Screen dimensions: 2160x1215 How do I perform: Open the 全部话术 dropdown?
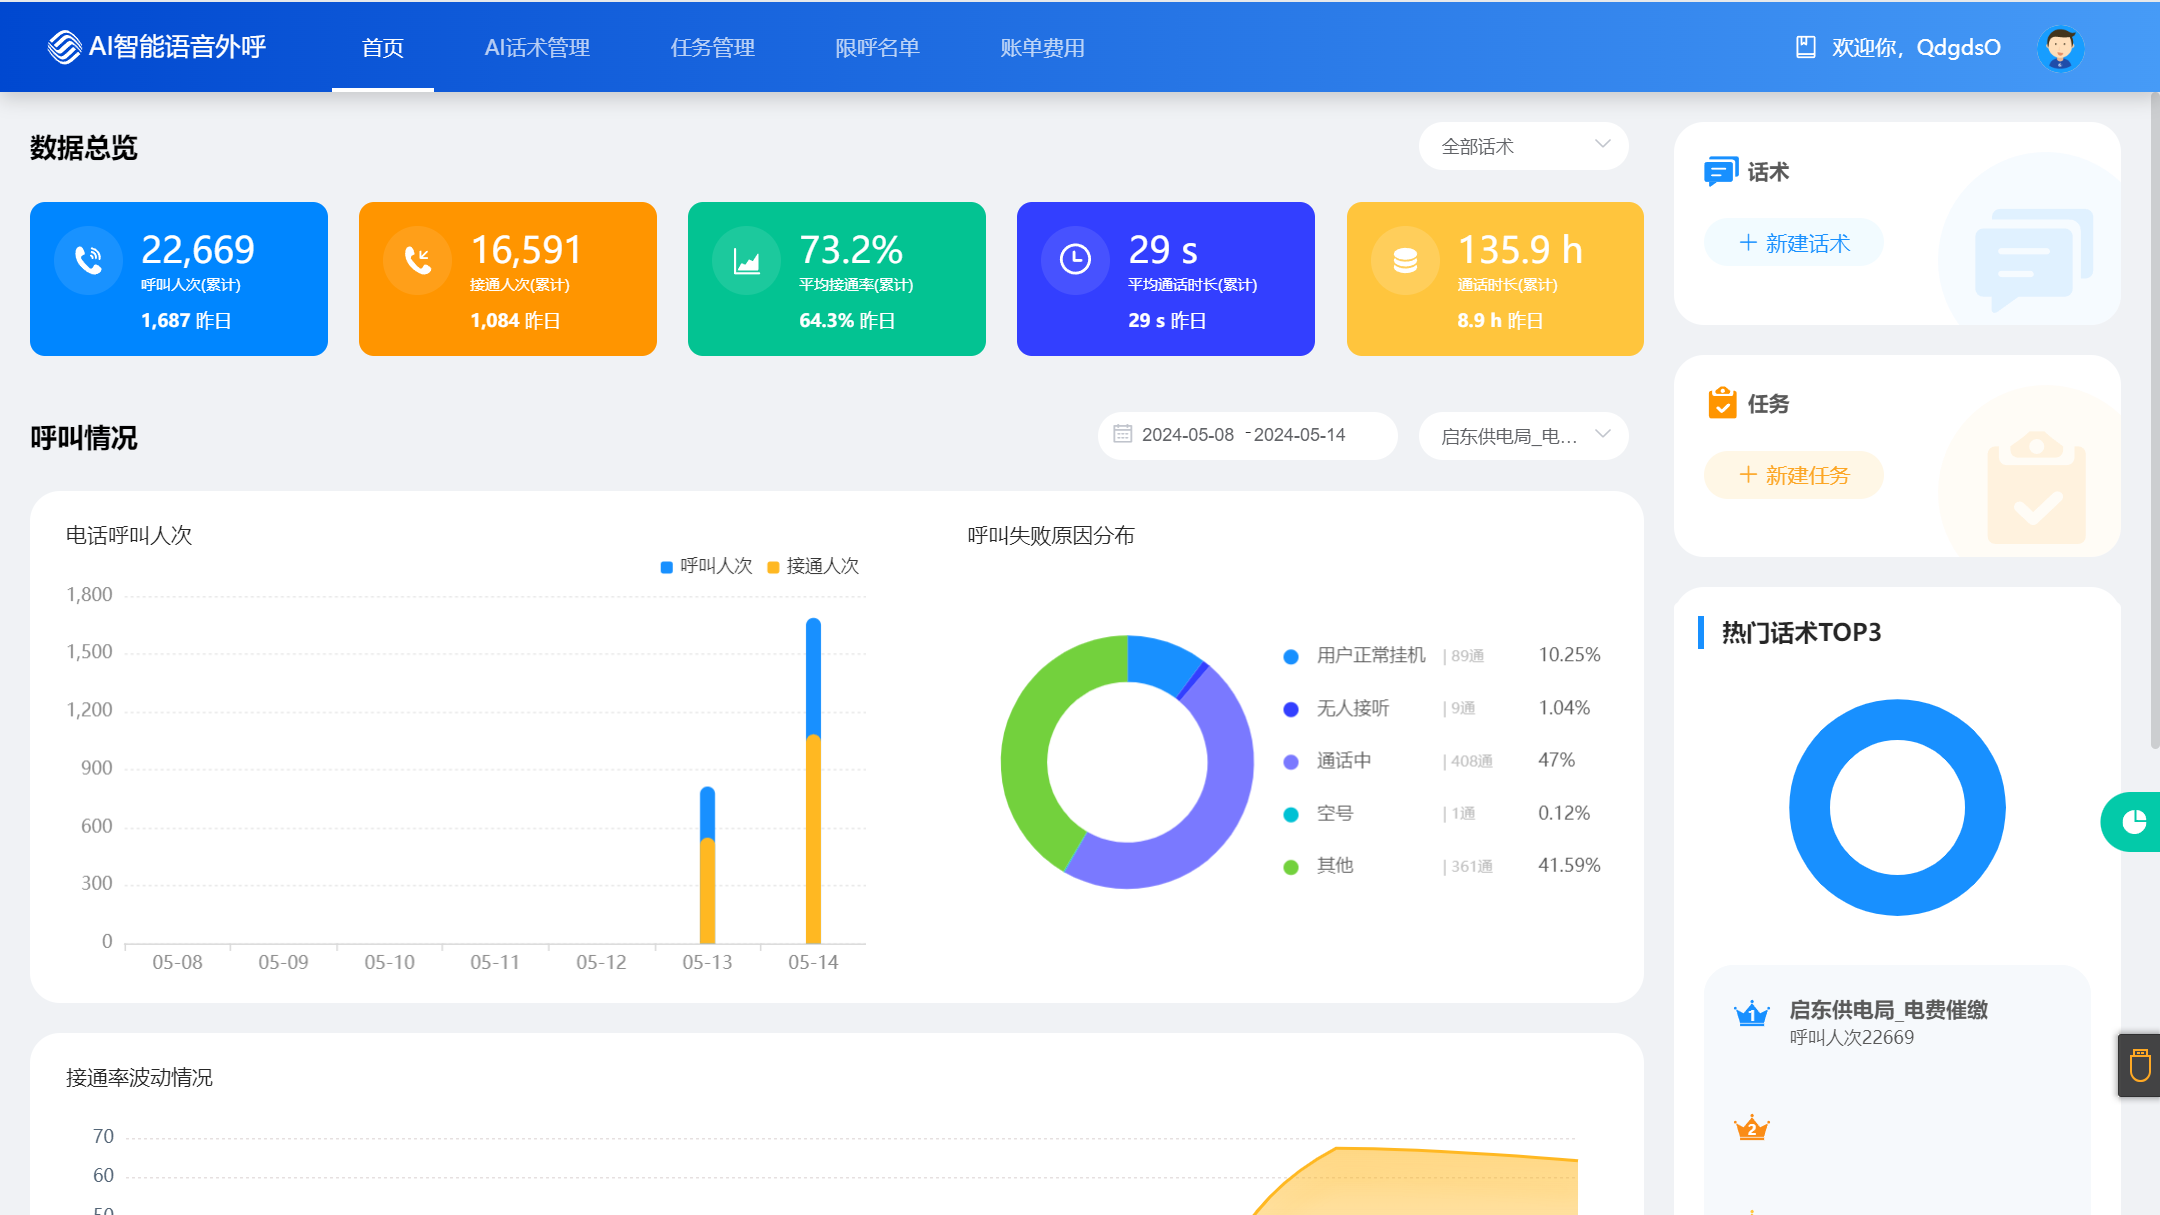point(1523,146)
